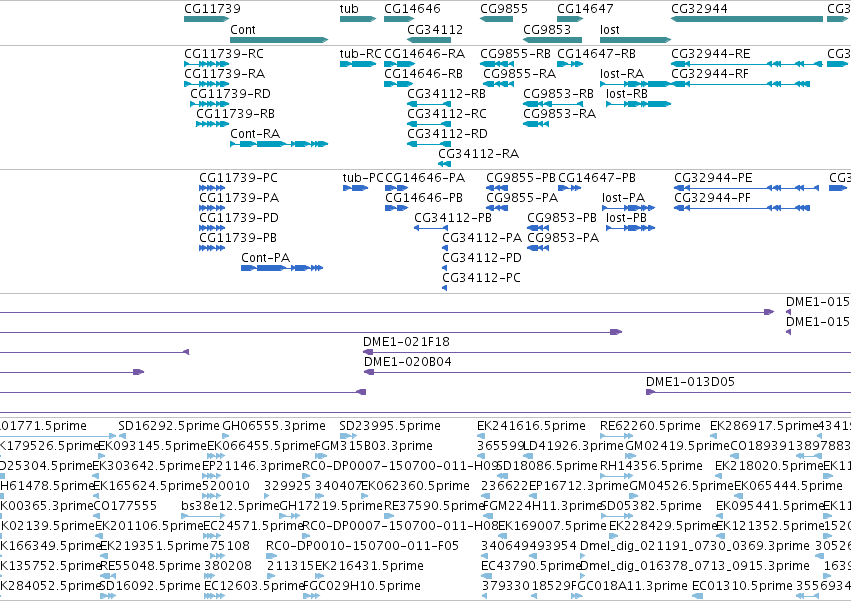Select the CG32944-PE protein label
Screen dimensions: 851x601
pos(713,178)
